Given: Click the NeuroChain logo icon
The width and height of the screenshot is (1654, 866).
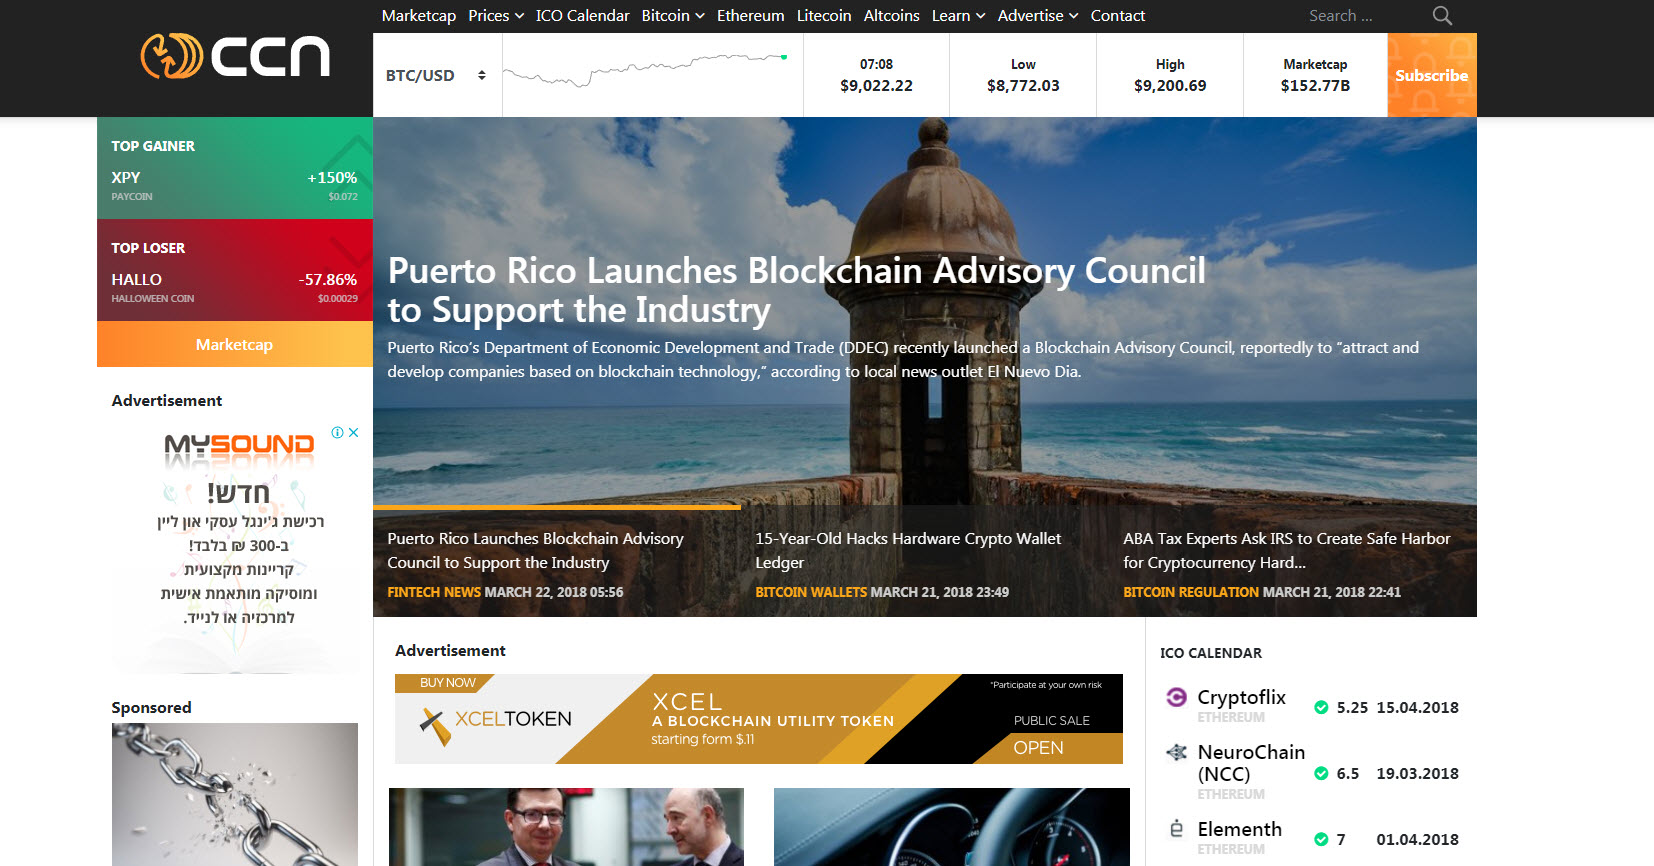Looking at the screenshot, I should [1177, 752].
